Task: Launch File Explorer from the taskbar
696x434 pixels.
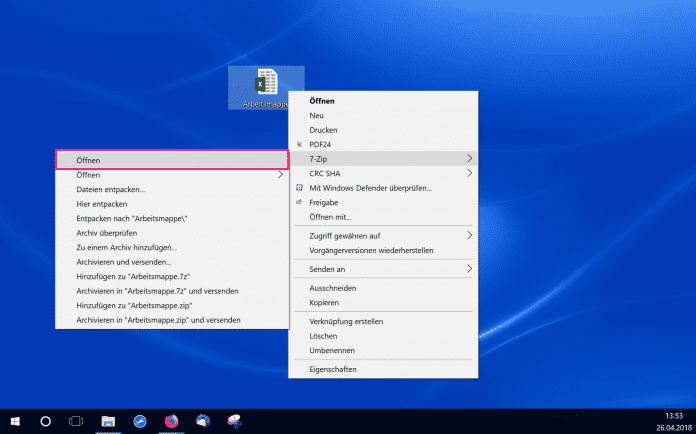Action: pyautogui.click(x=108, y=421)
